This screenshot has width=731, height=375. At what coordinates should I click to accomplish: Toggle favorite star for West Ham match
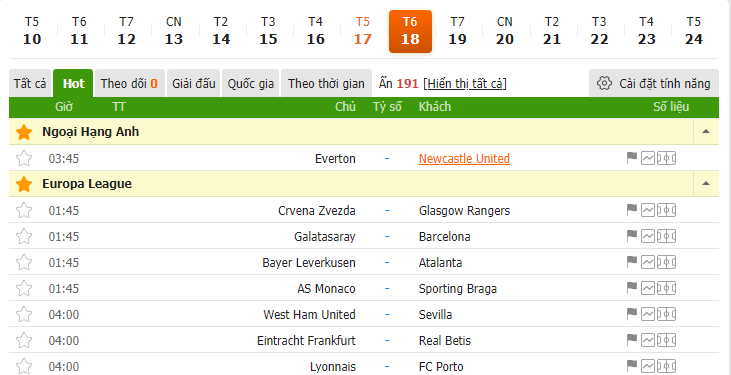tap(24, 314)
